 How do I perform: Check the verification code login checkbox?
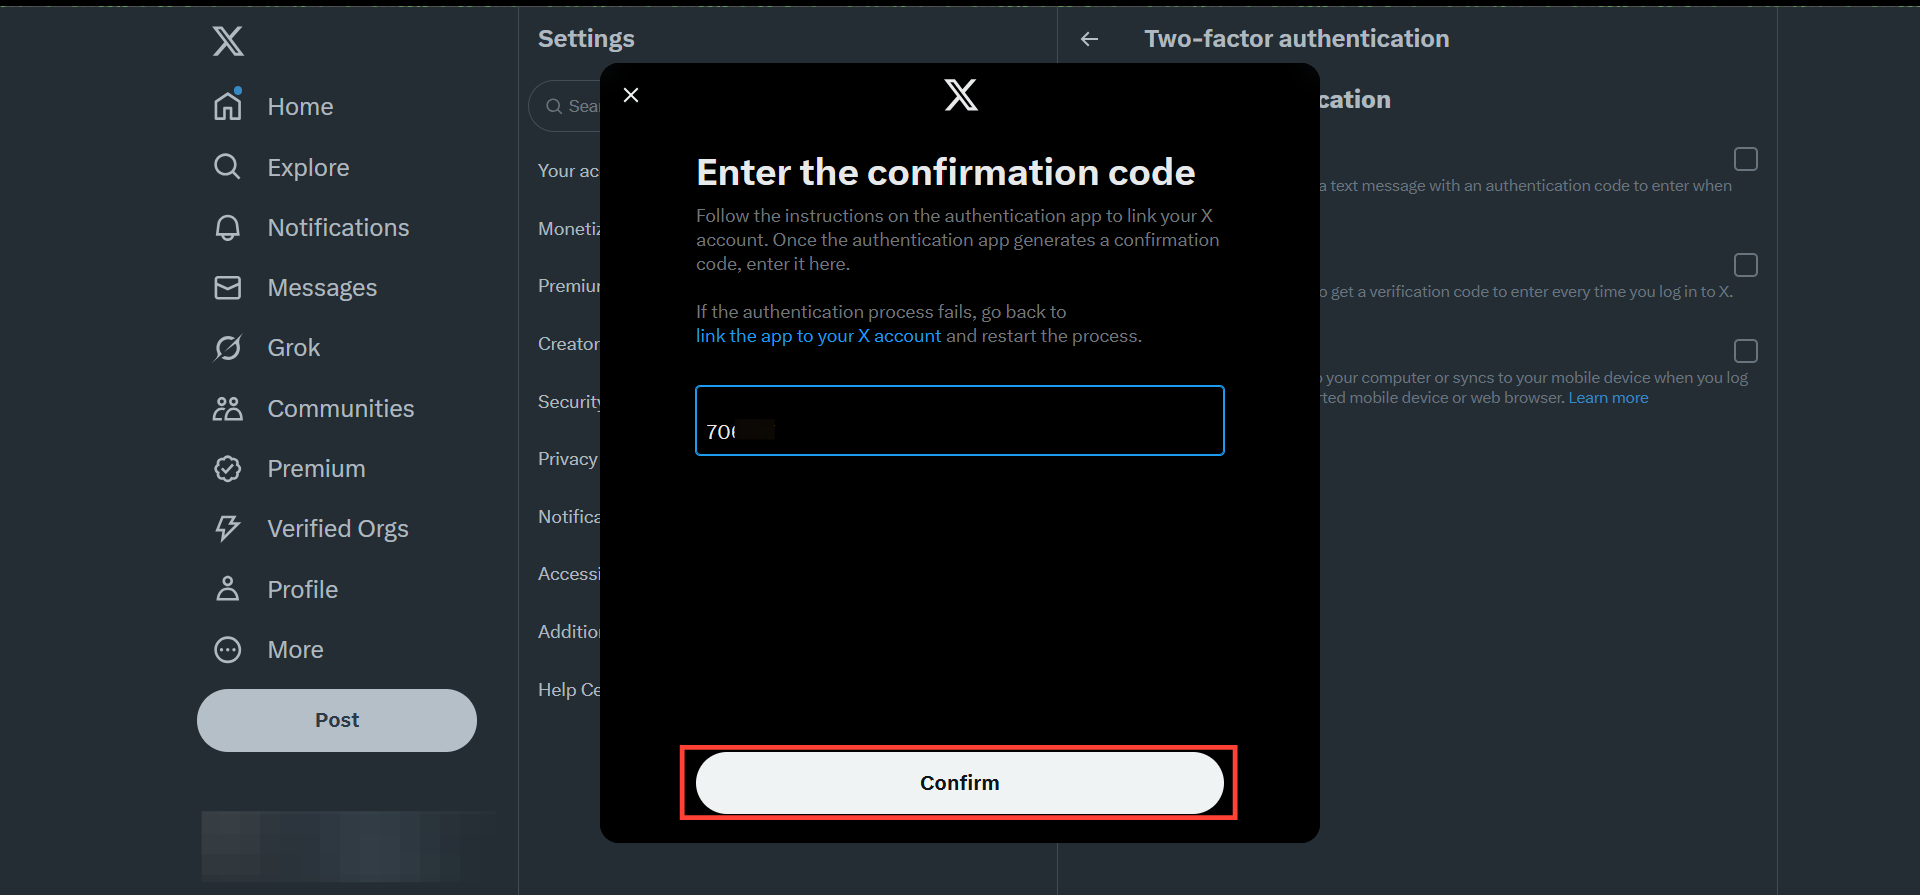pyautogui.click(x=1746, y=264)
